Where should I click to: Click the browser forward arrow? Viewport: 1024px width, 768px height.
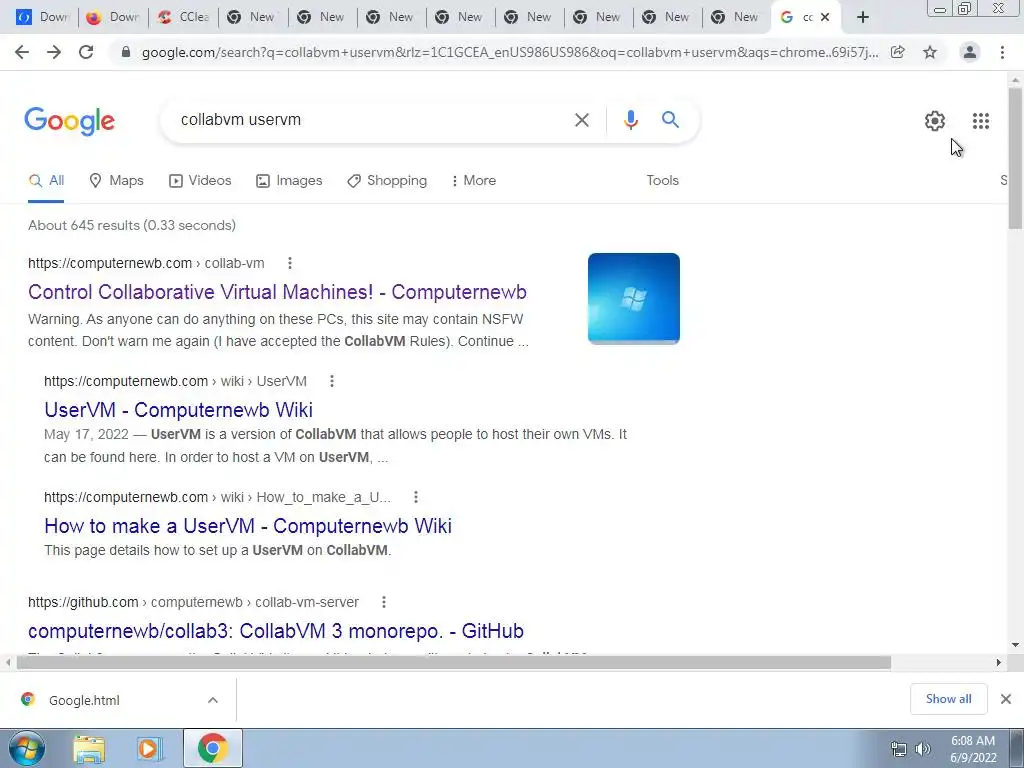pyautogui.click(x=54, y=52)
